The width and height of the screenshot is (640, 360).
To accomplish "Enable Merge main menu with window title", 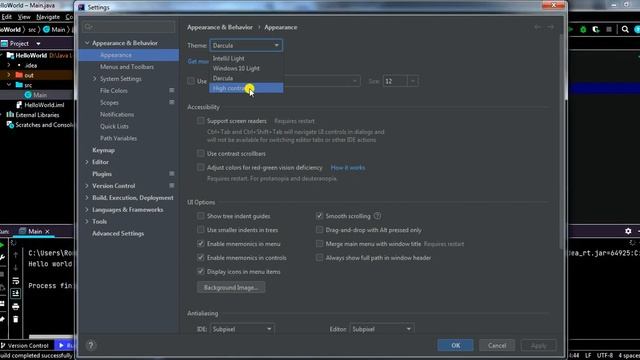I will 319,244.
